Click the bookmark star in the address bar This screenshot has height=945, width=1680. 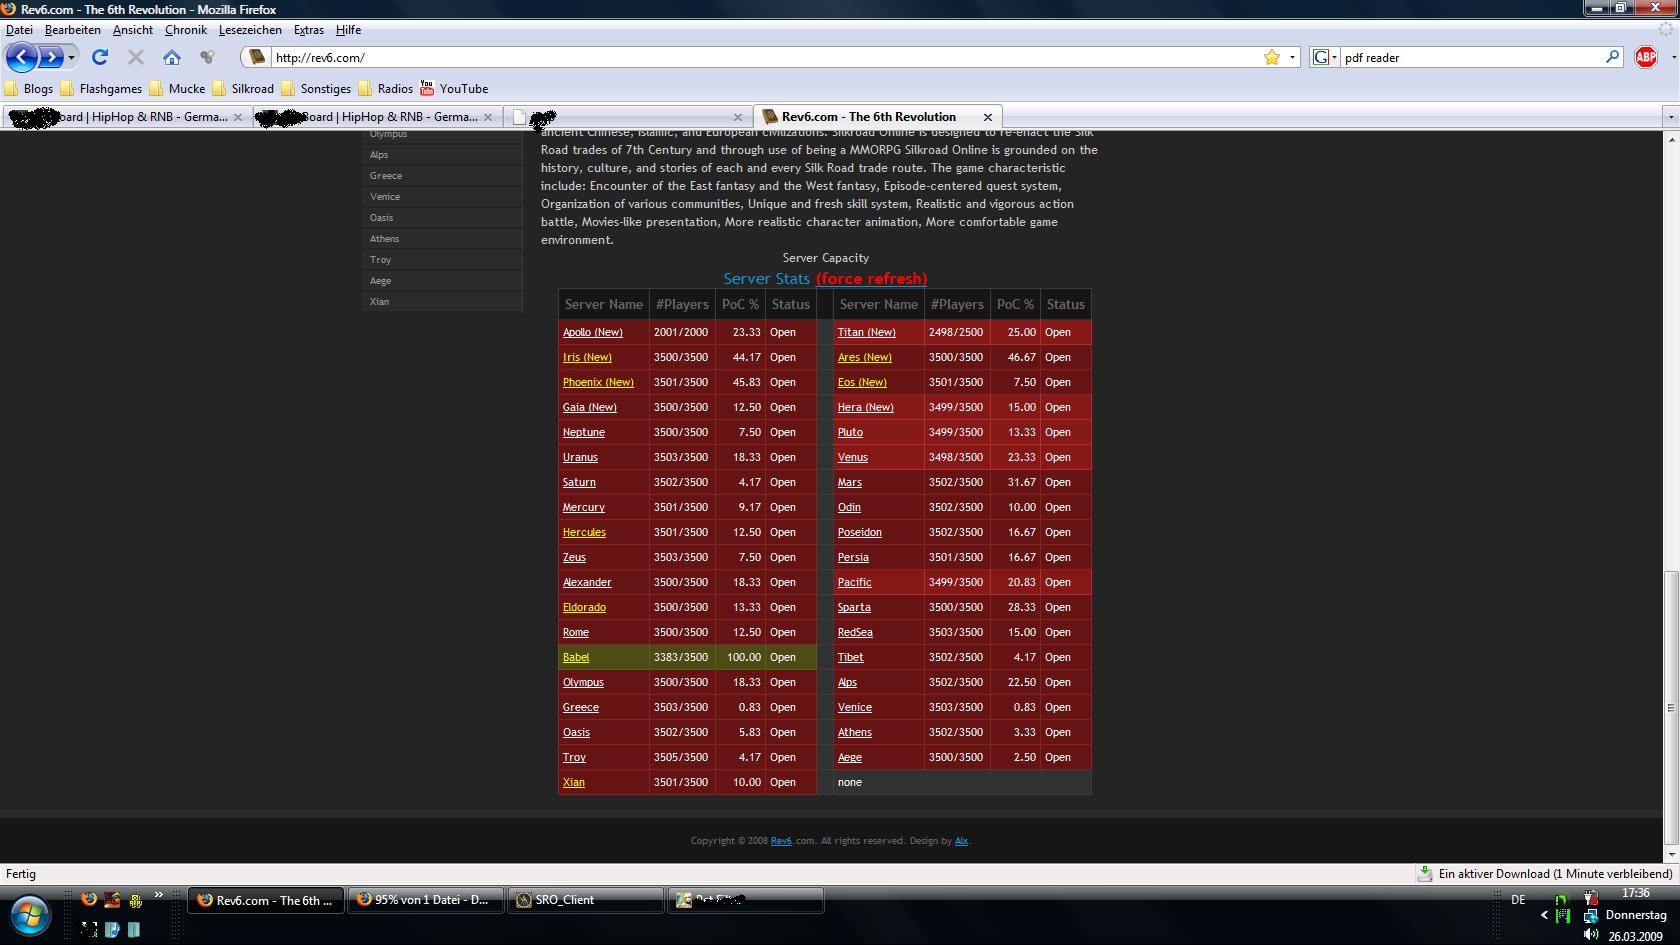click(1271, 57)
